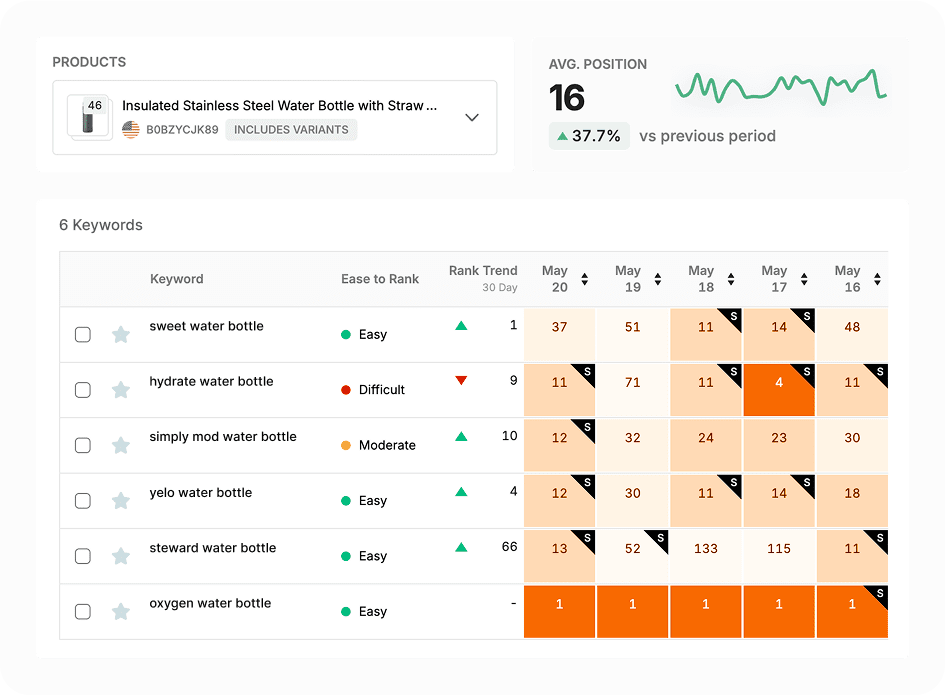Image resolution: width=945 pixels, height=695 pixels.
Task: Mark yelo water bottle as starred
Action: click(x=121, y=501)
